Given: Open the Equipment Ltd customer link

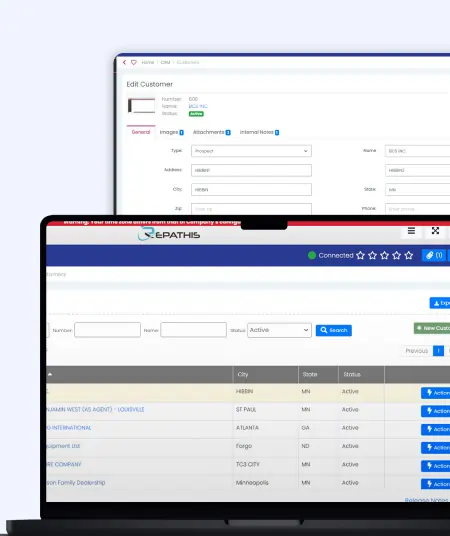Looking at the screenshot, I should click(x=63, y=446).
